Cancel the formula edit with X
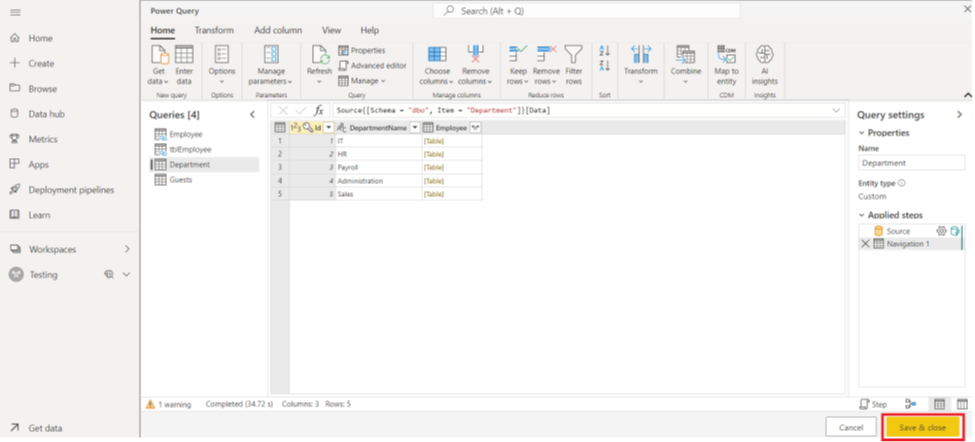The height and width of the screenshot is (442, 975). pos(284,110)
